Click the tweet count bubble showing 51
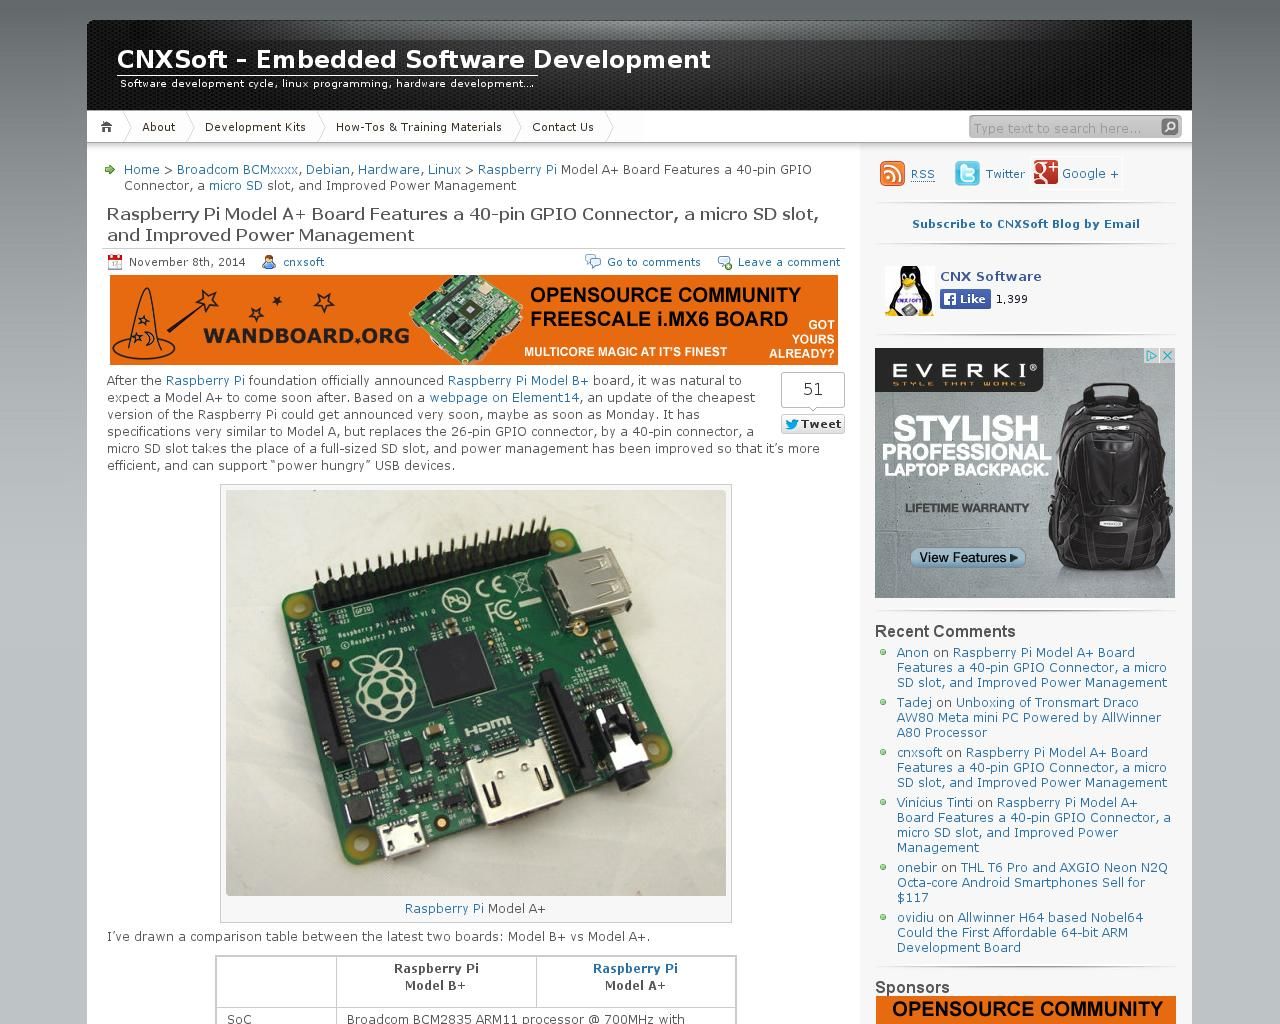1280x1024 pixels. click(x=812, y=390)
